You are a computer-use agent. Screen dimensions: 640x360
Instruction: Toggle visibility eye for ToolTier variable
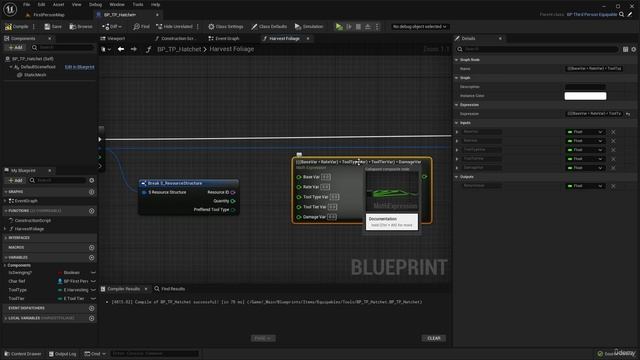coord(93,298)
